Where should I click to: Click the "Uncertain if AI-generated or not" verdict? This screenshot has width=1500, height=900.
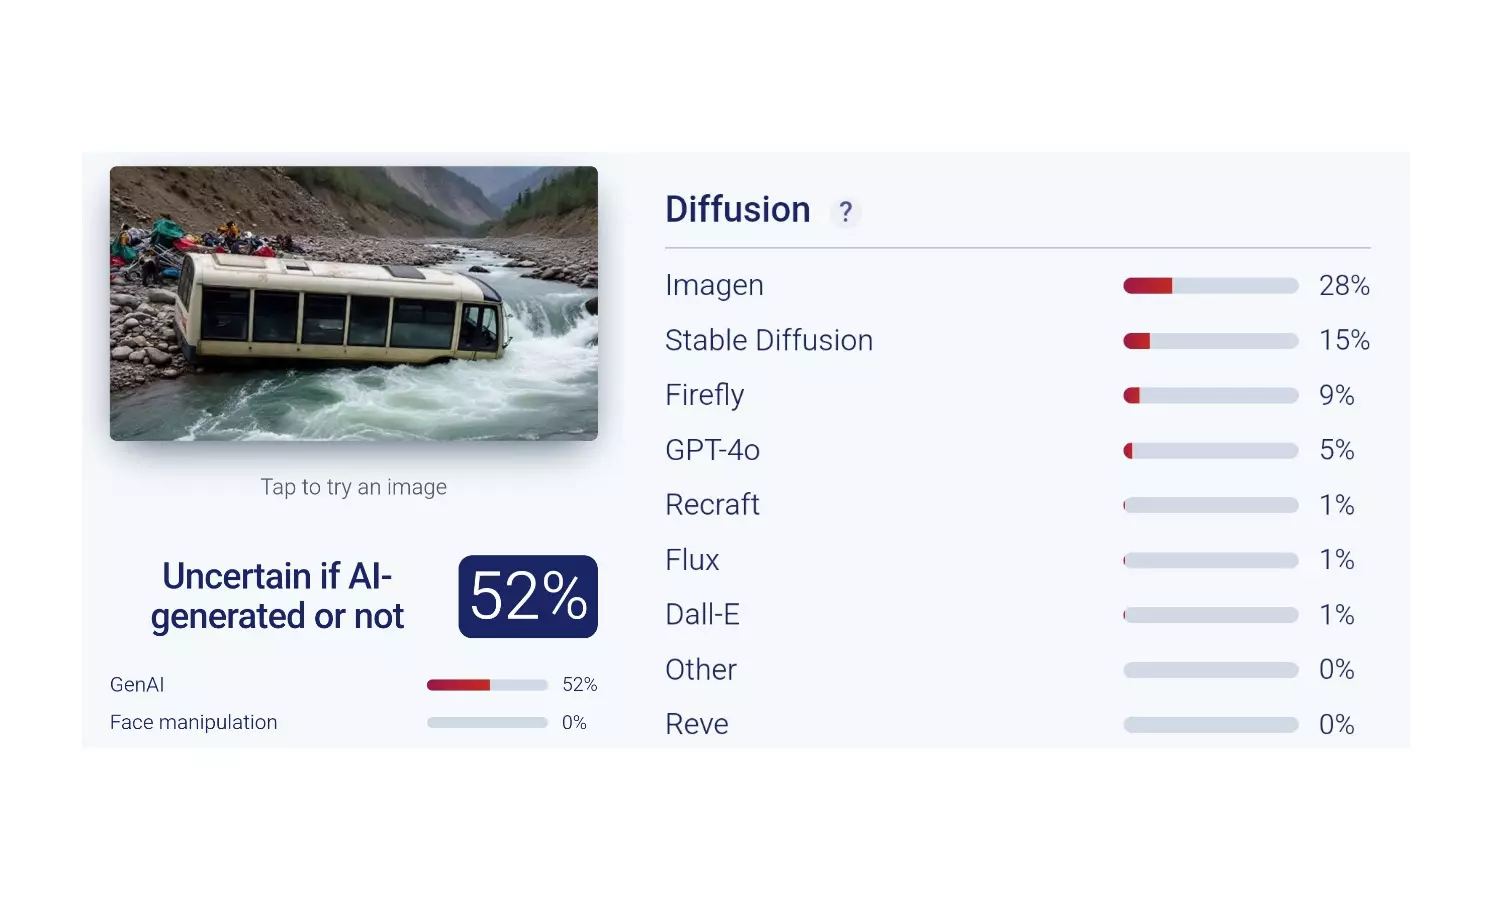[277, 596]
